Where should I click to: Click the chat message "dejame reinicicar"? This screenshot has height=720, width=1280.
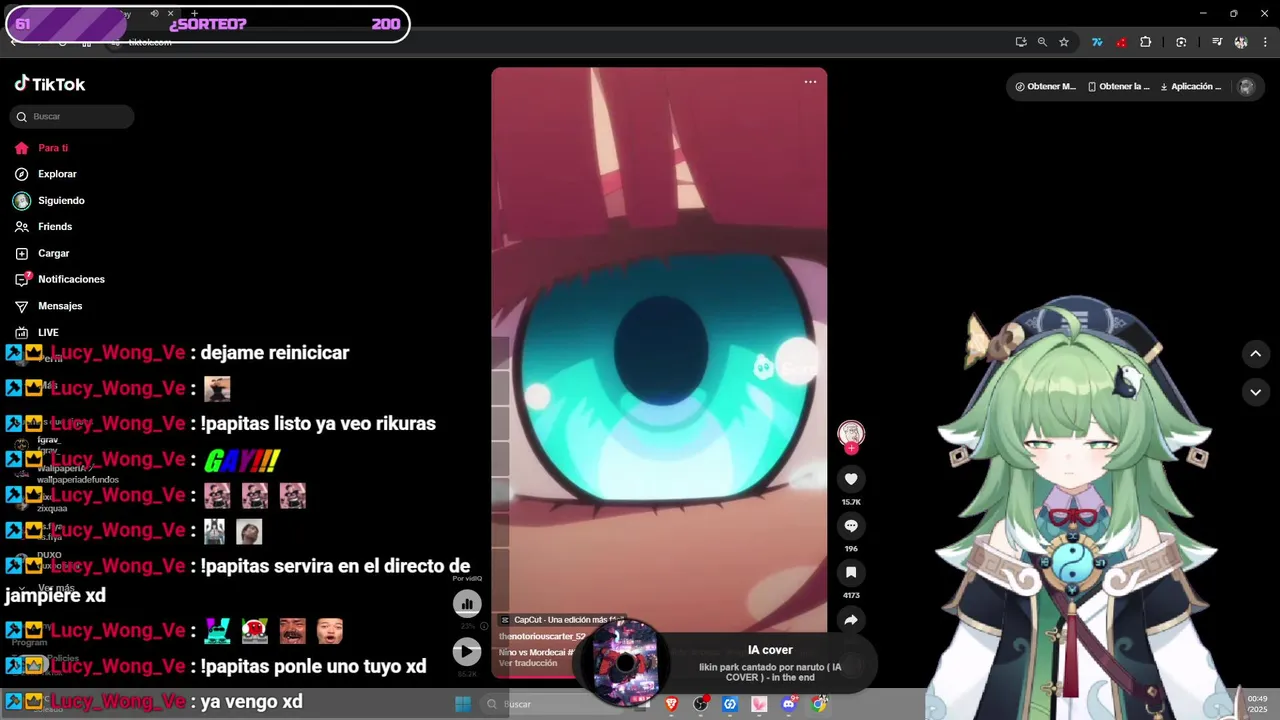(275, 353)
